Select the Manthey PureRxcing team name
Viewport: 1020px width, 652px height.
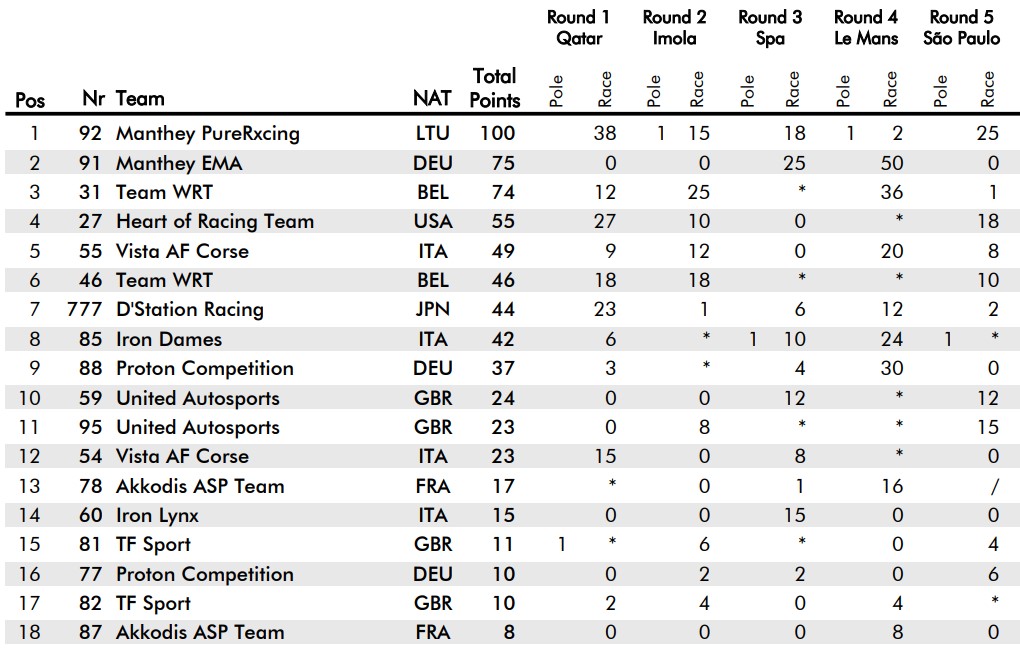pyautogui.click(x=207, y=133)
